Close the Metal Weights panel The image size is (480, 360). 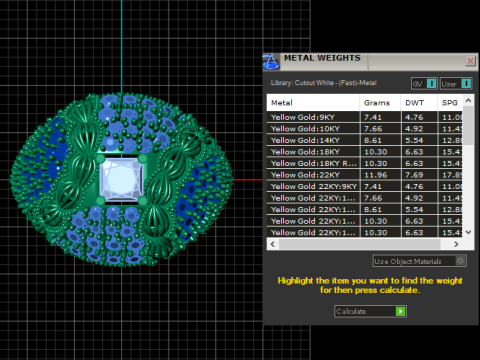(470, 61)
